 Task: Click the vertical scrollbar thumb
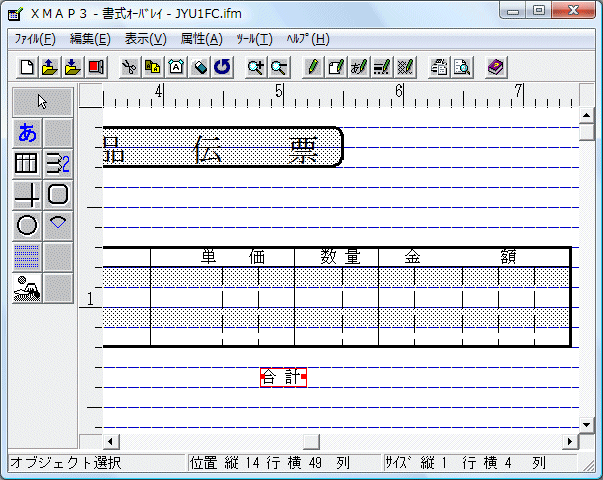click(586, 132)
